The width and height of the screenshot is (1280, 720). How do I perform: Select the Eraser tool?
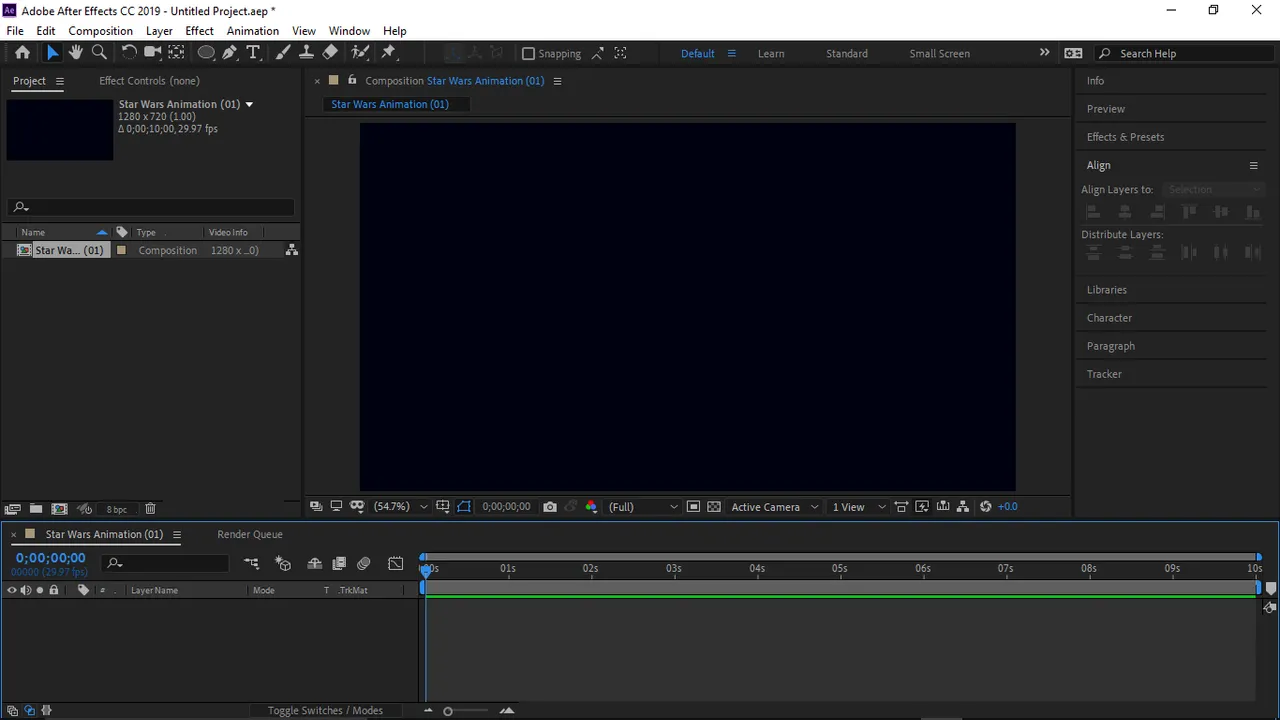pos(330,53)
